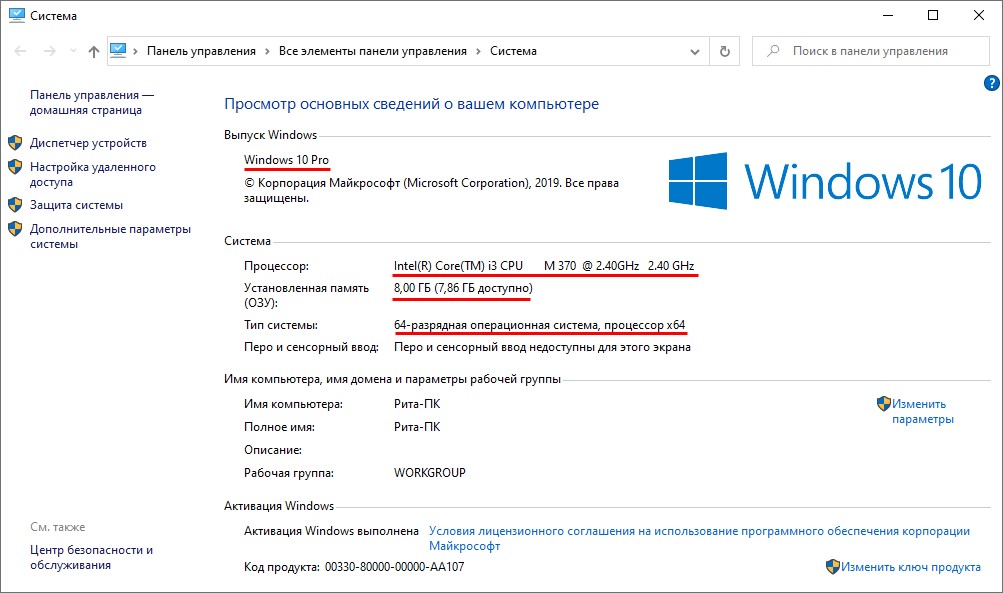Screen dimensions: 1003x593
Task: Open 'Дополнительные параметры системы' link
Action: (x=110, y=236)
